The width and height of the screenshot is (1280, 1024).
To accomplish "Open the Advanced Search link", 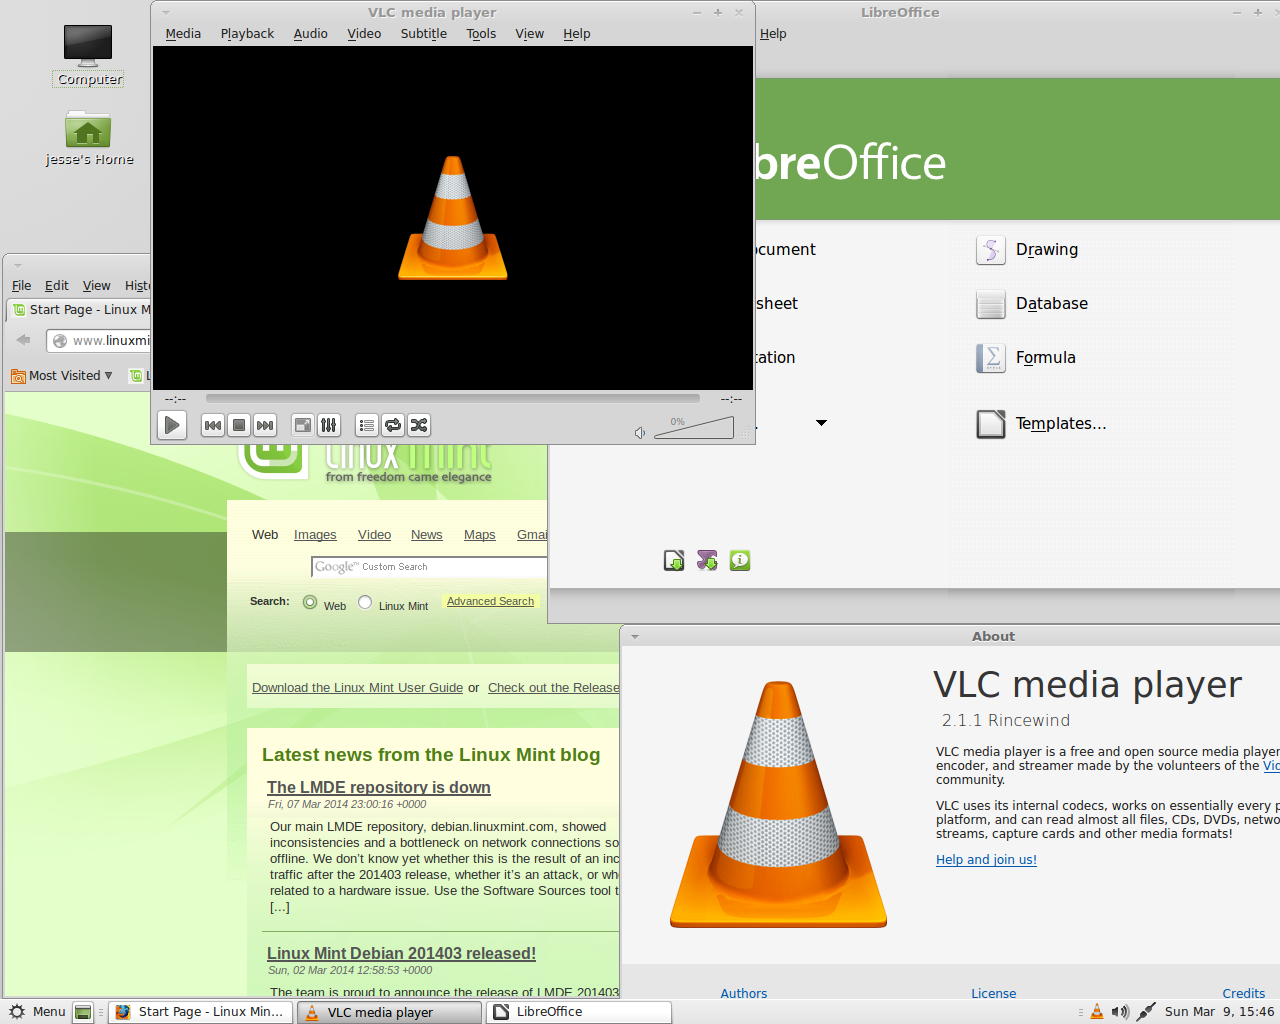I will point(490,601).
